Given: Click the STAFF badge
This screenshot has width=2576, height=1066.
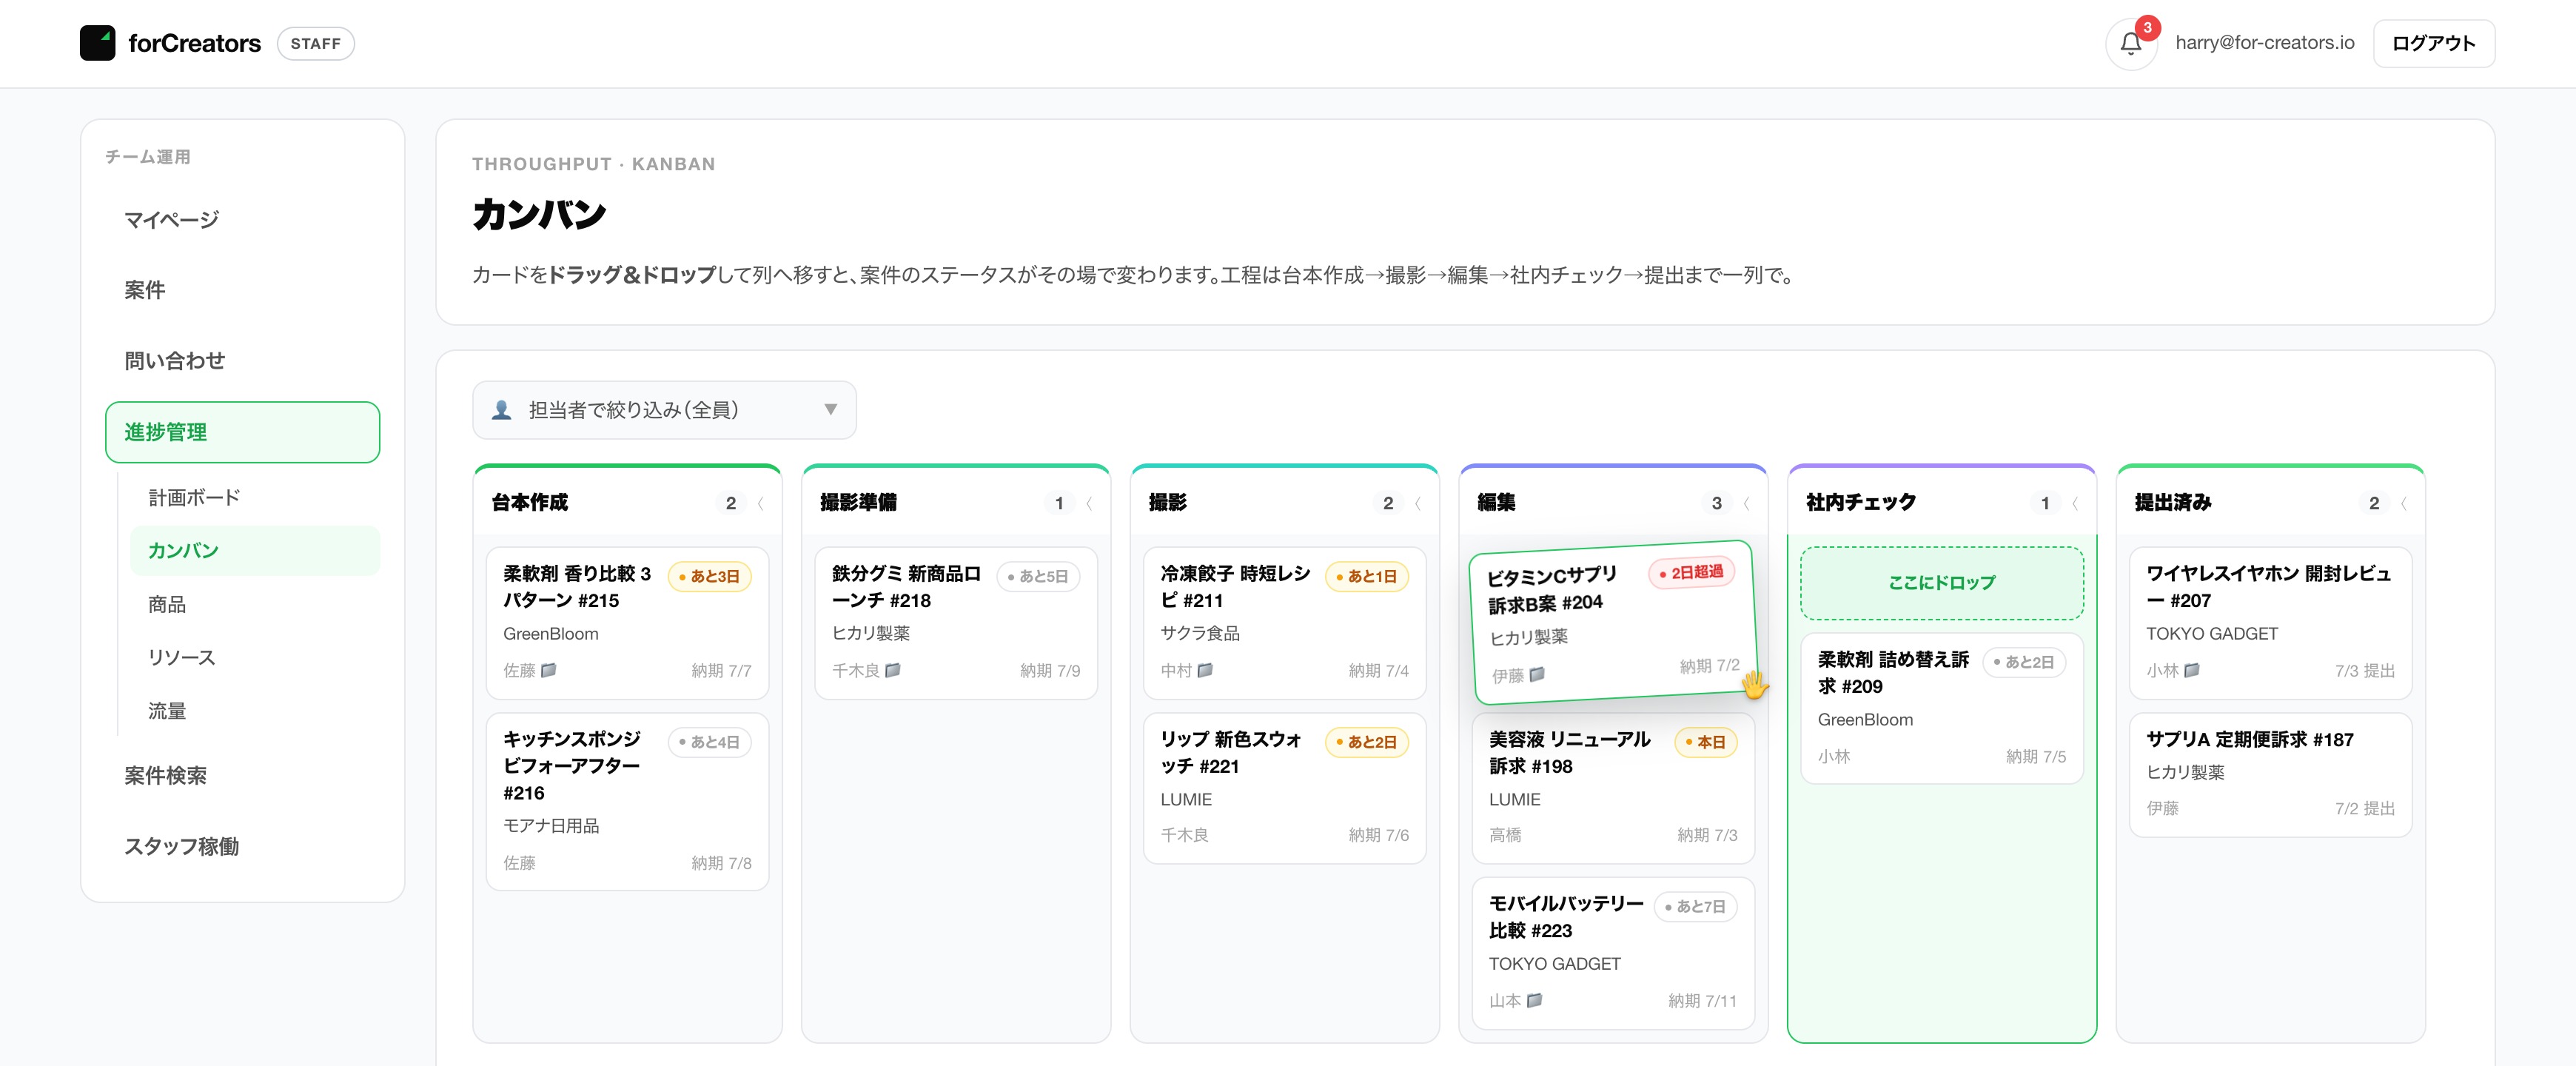Looking at the screenshot, I should click(315, 43).
